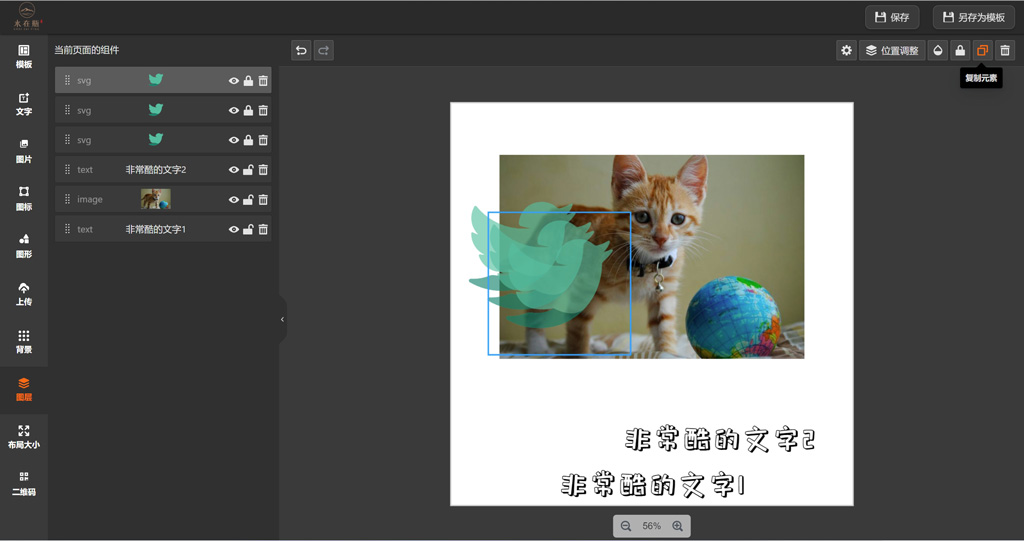Image resolution: width=1024 pixels, height=541 pixels.
Task: Select 非常酷的文字1 text on the canvas
Action: point(653,485)
